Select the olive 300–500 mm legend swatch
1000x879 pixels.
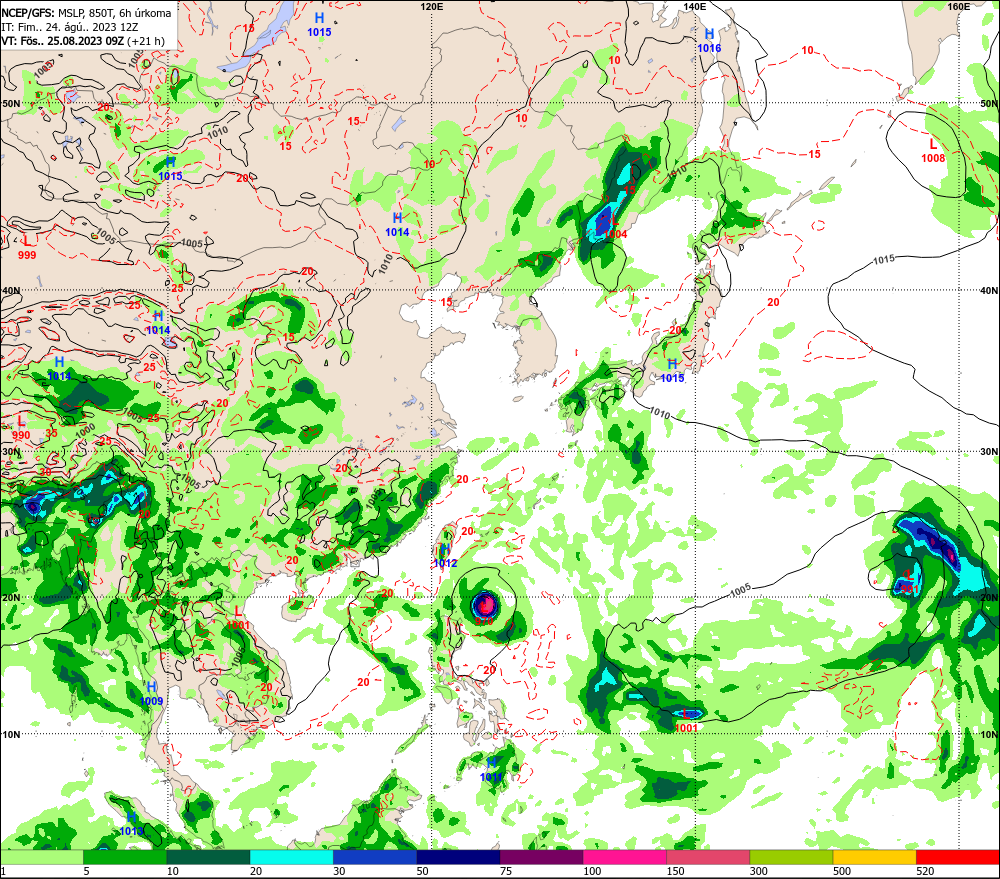(791, 857)
